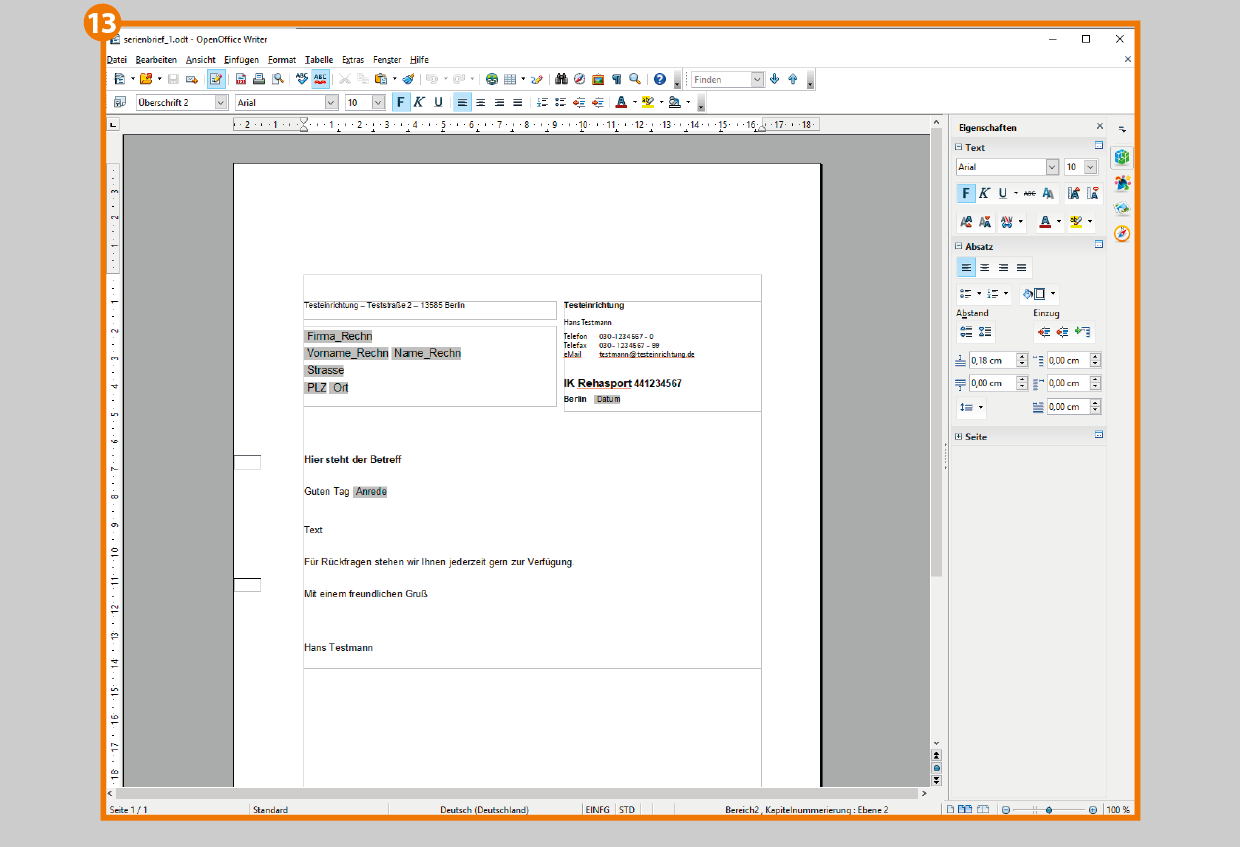Screen dimensions: 1240x847
Task: Click the zoom slider in status bar
Action: pyautogui.click(x=1048, y=809)
